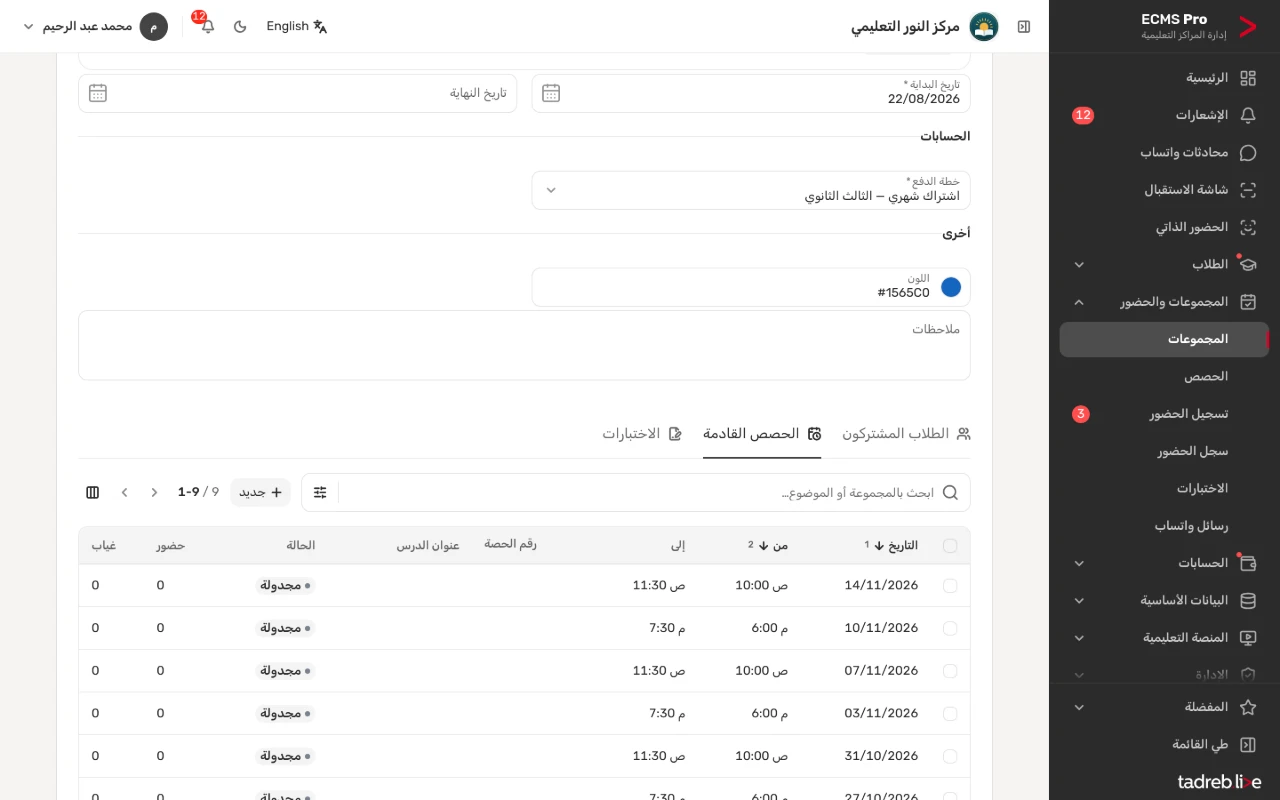Click the search field for group or subject
This screenshot has width=1280, height=800.
pos(655,492)
